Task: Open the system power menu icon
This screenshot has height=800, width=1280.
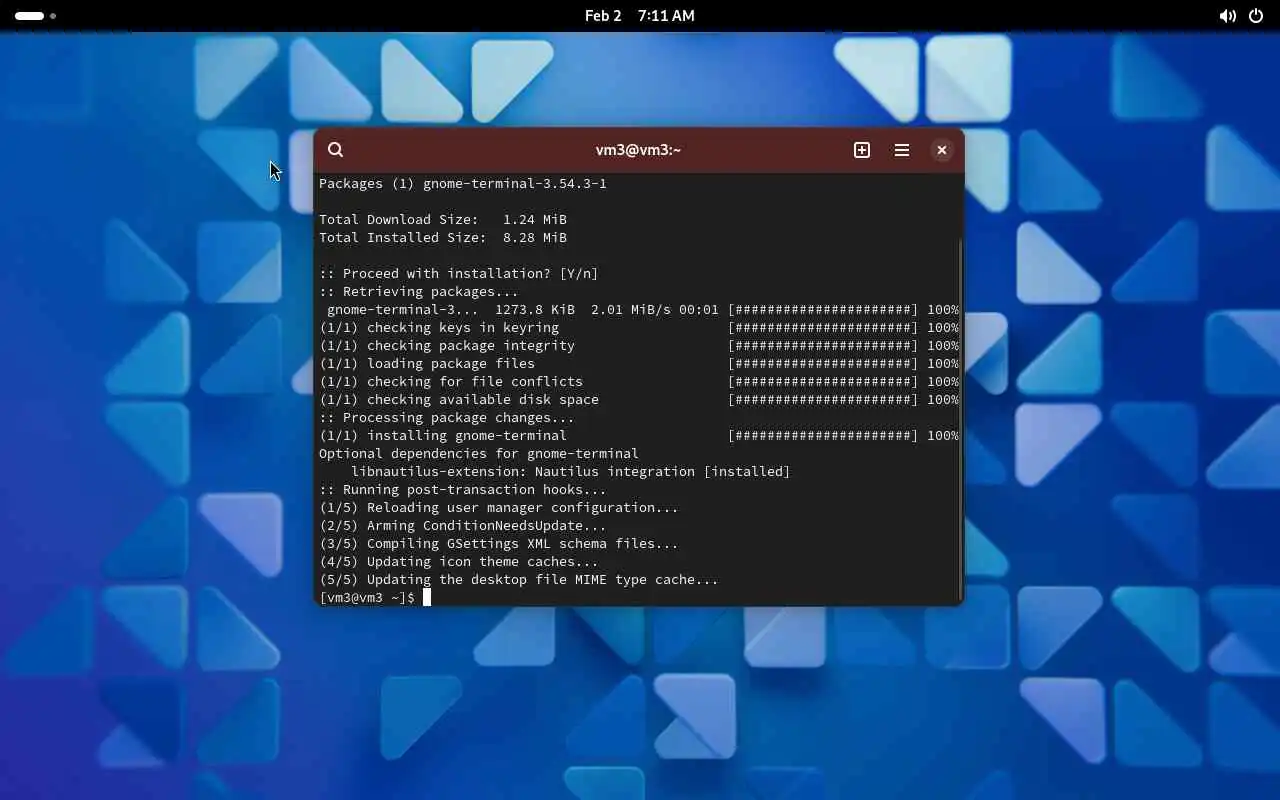Action: 1256,16
